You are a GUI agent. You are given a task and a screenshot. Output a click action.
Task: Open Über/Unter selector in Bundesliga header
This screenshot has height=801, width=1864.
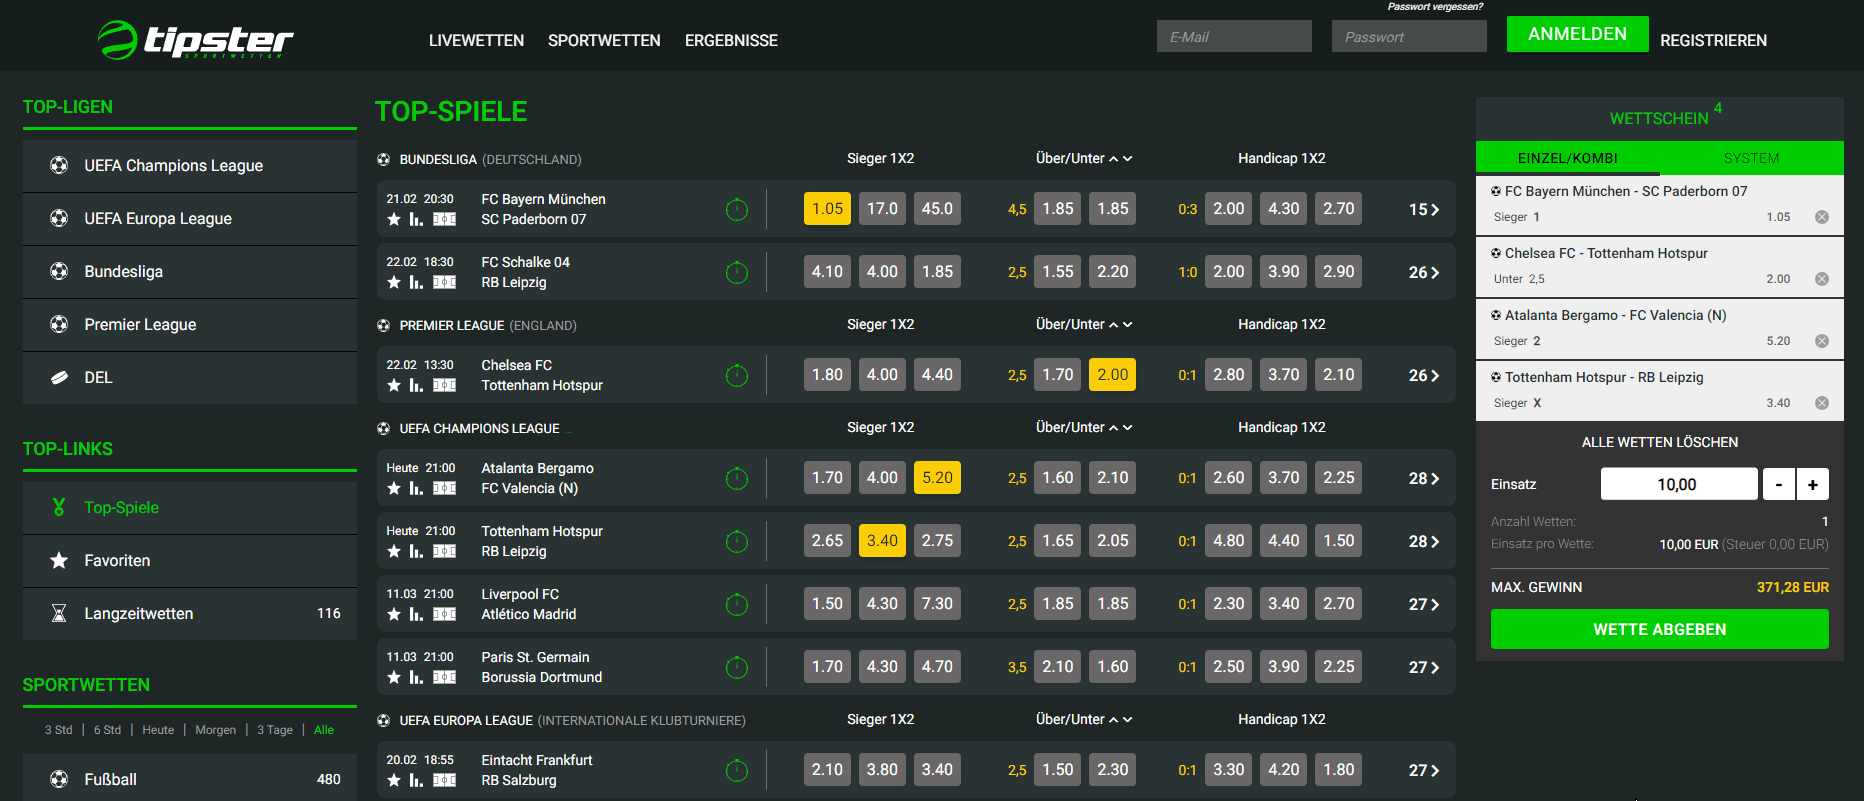click(x=1084, y=158)
